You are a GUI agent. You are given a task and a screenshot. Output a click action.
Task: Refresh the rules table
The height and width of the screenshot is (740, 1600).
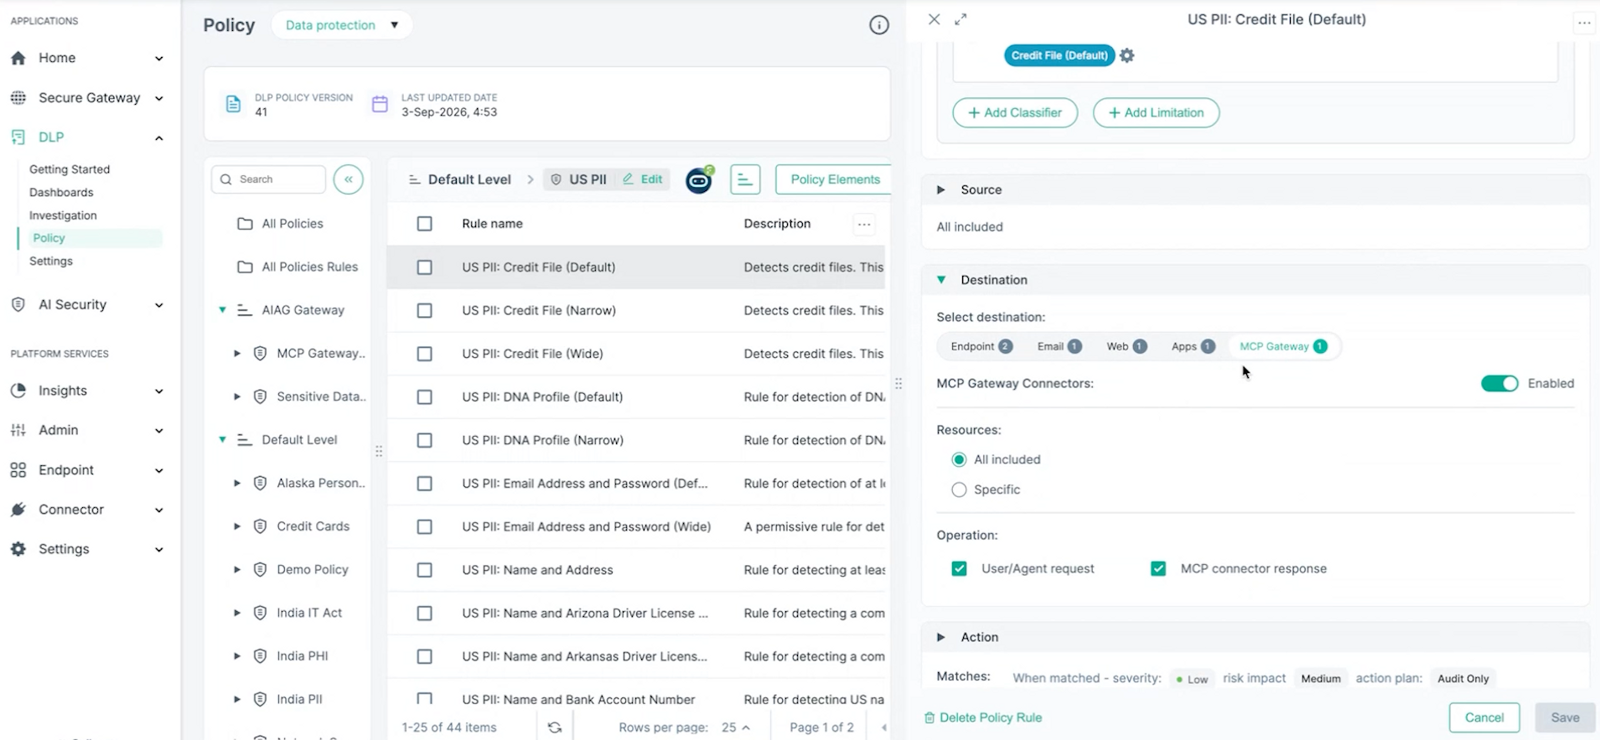(555, 727)
